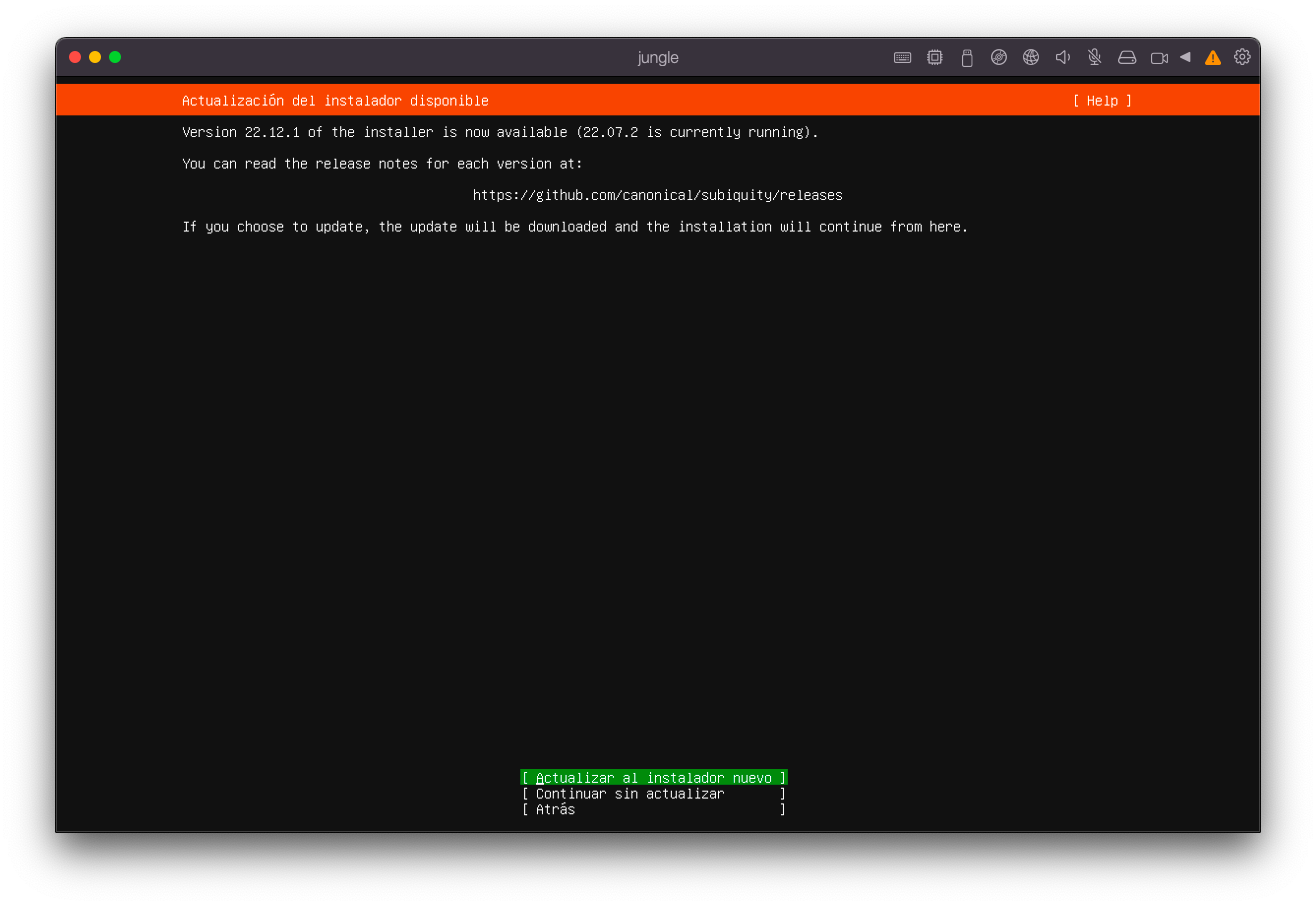Click the sound speaker icon

click(x=1063, y=58)
